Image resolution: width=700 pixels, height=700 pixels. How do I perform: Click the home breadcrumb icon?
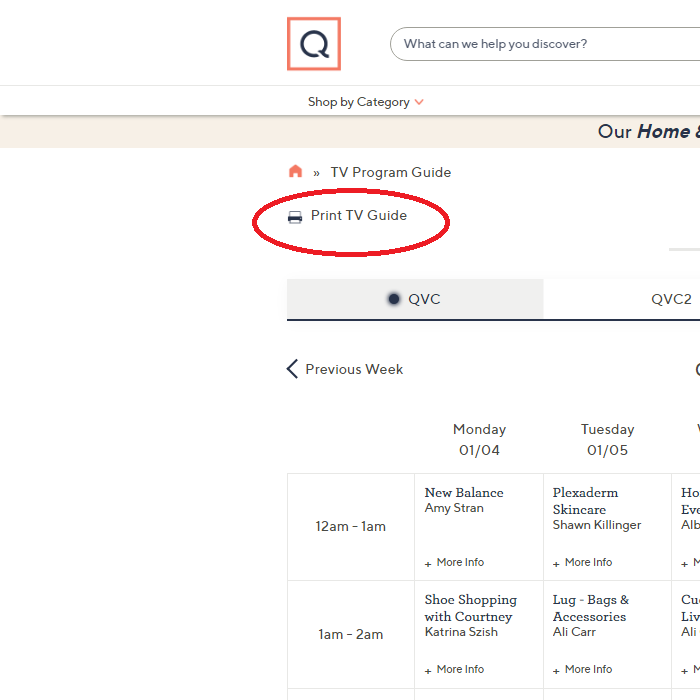(x=295, y=172)
